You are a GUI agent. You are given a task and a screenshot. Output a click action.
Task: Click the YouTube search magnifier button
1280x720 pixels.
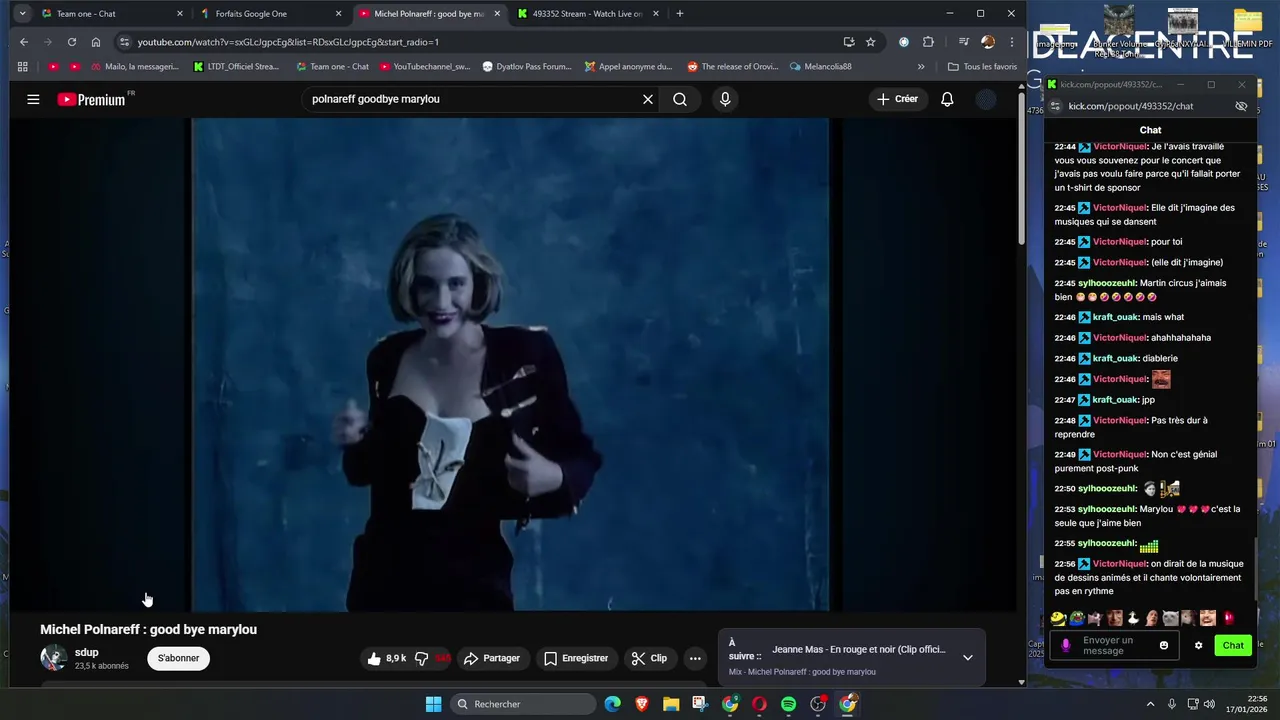click(x=680, y=99)
